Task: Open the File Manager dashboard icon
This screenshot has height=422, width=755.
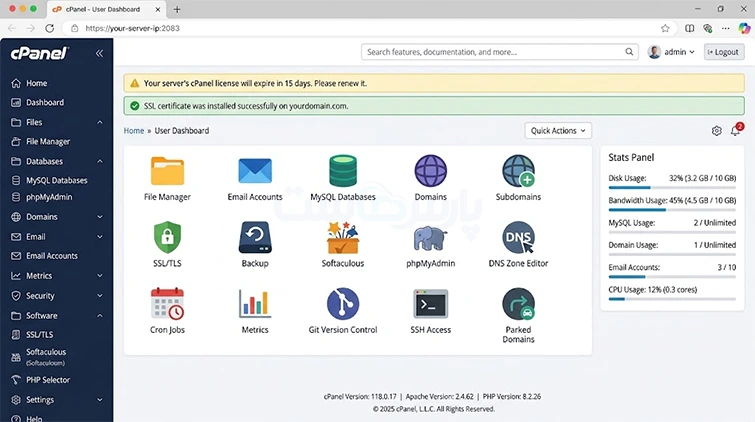Action: [167, 171]
